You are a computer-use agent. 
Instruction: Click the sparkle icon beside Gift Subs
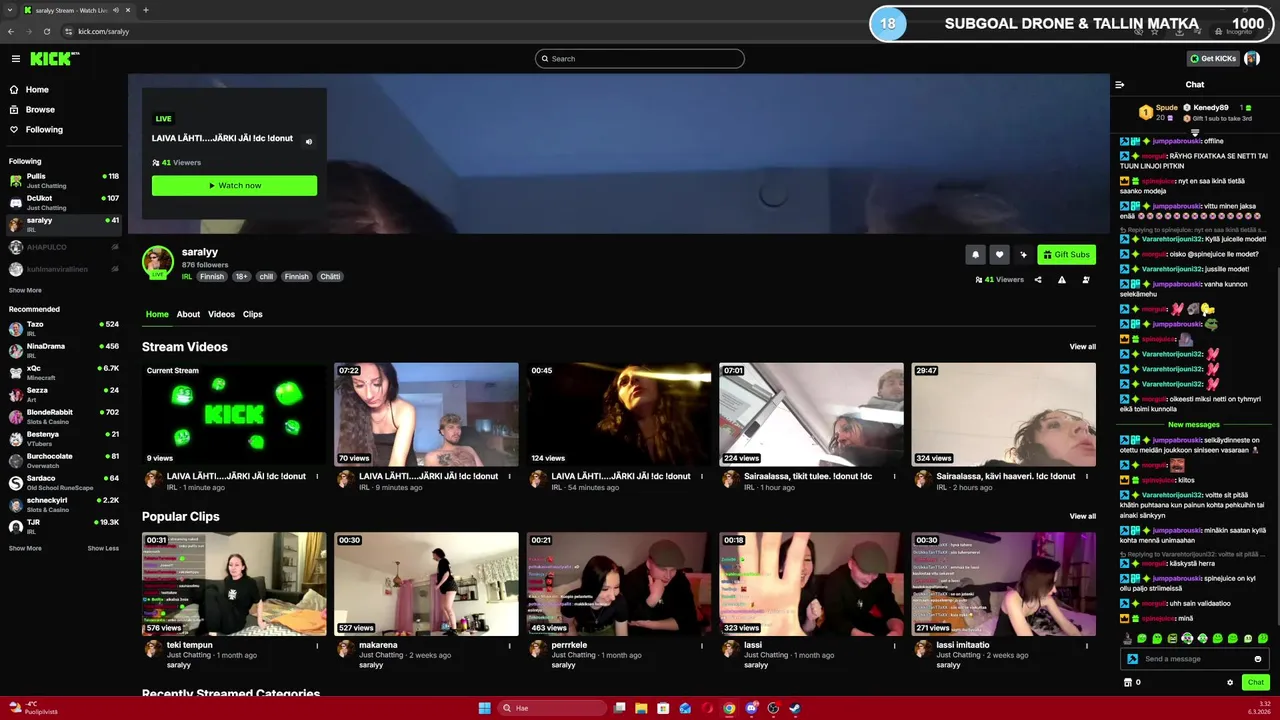tap(1023, 254)
